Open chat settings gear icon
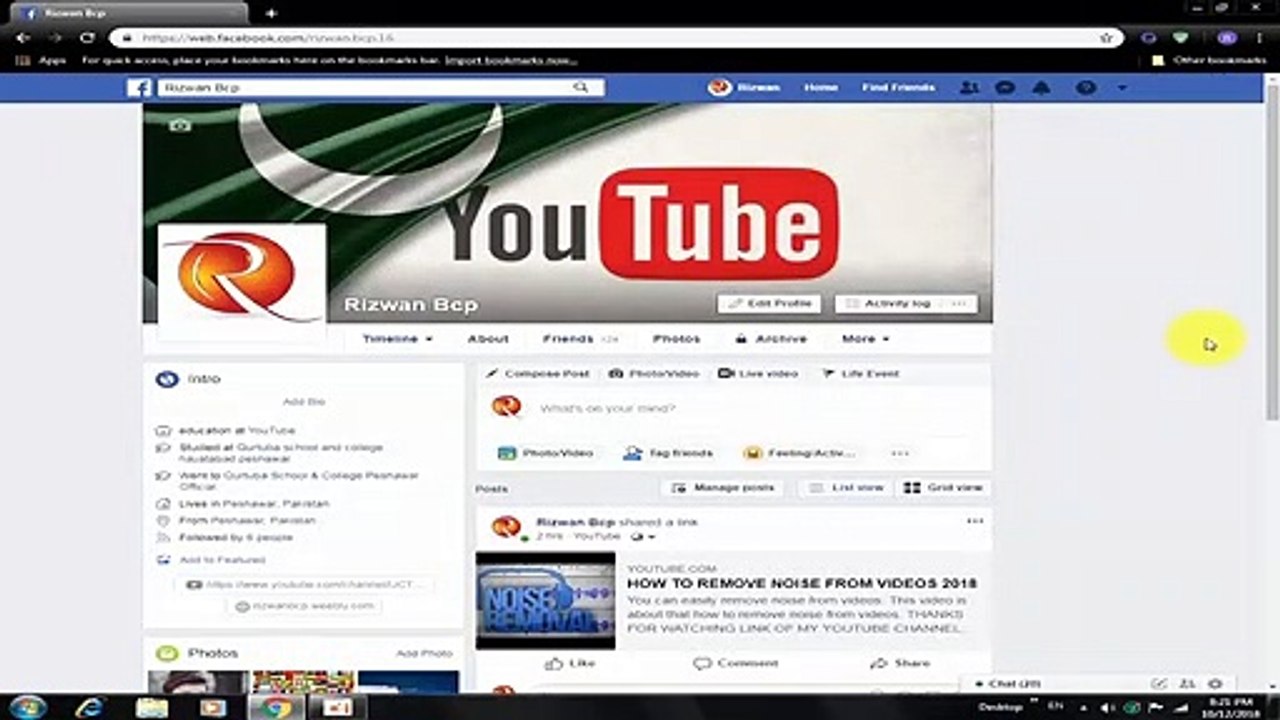1280x720 pixels. 1215,684
